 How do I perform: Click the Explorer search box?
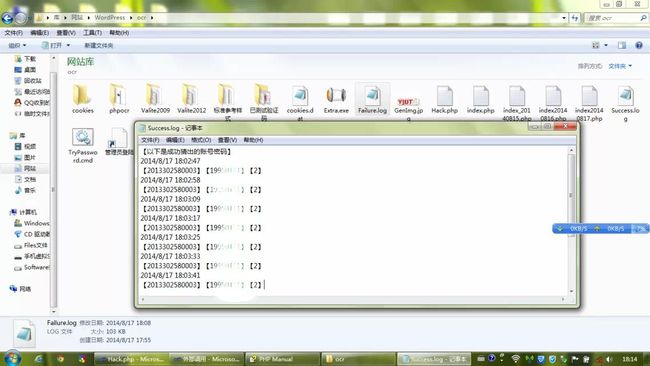coord(615,18)
